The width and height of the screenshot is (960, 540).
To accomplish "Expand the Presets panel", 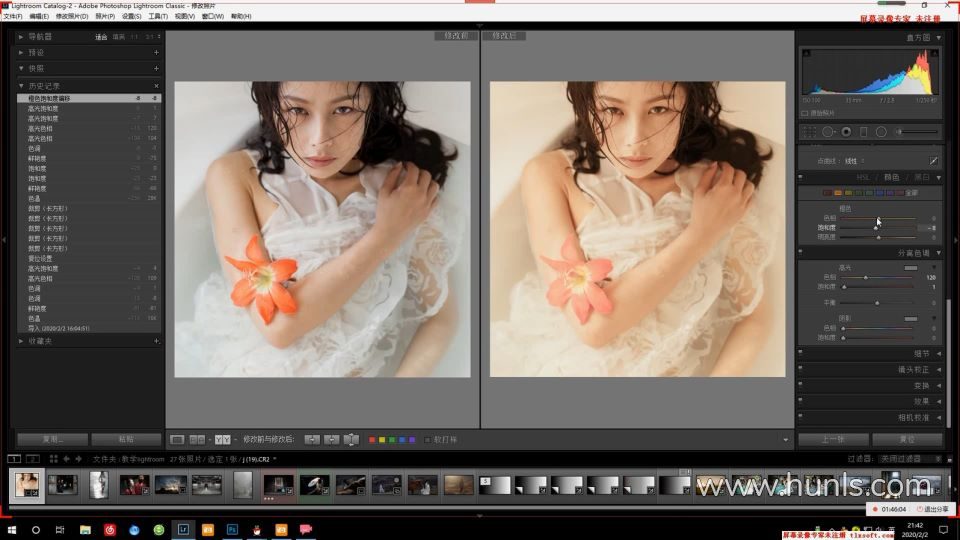I will click(x=21, y=53).
